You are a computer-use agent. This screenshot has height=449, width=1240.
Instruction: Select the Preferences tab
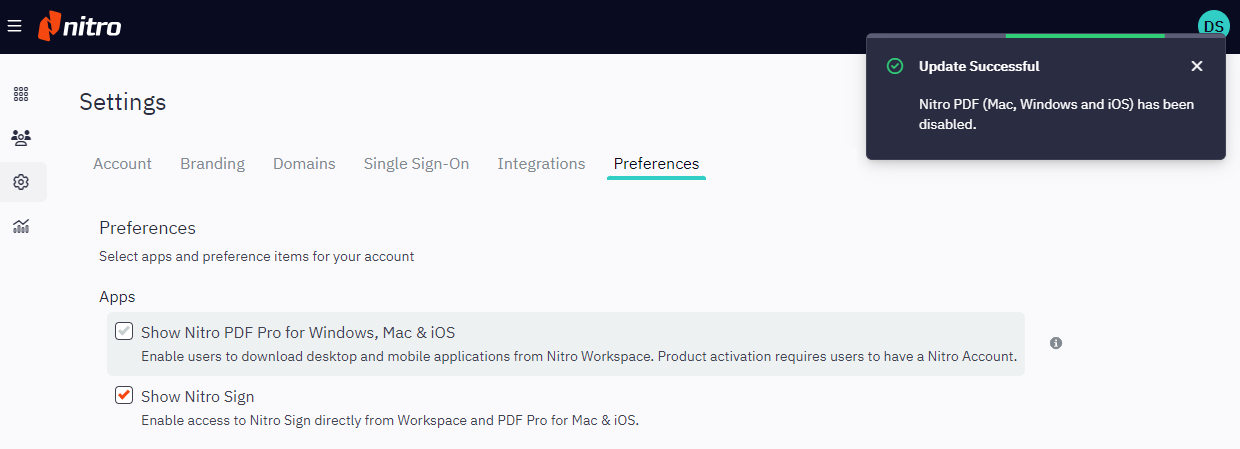click(x=656, y=164)
